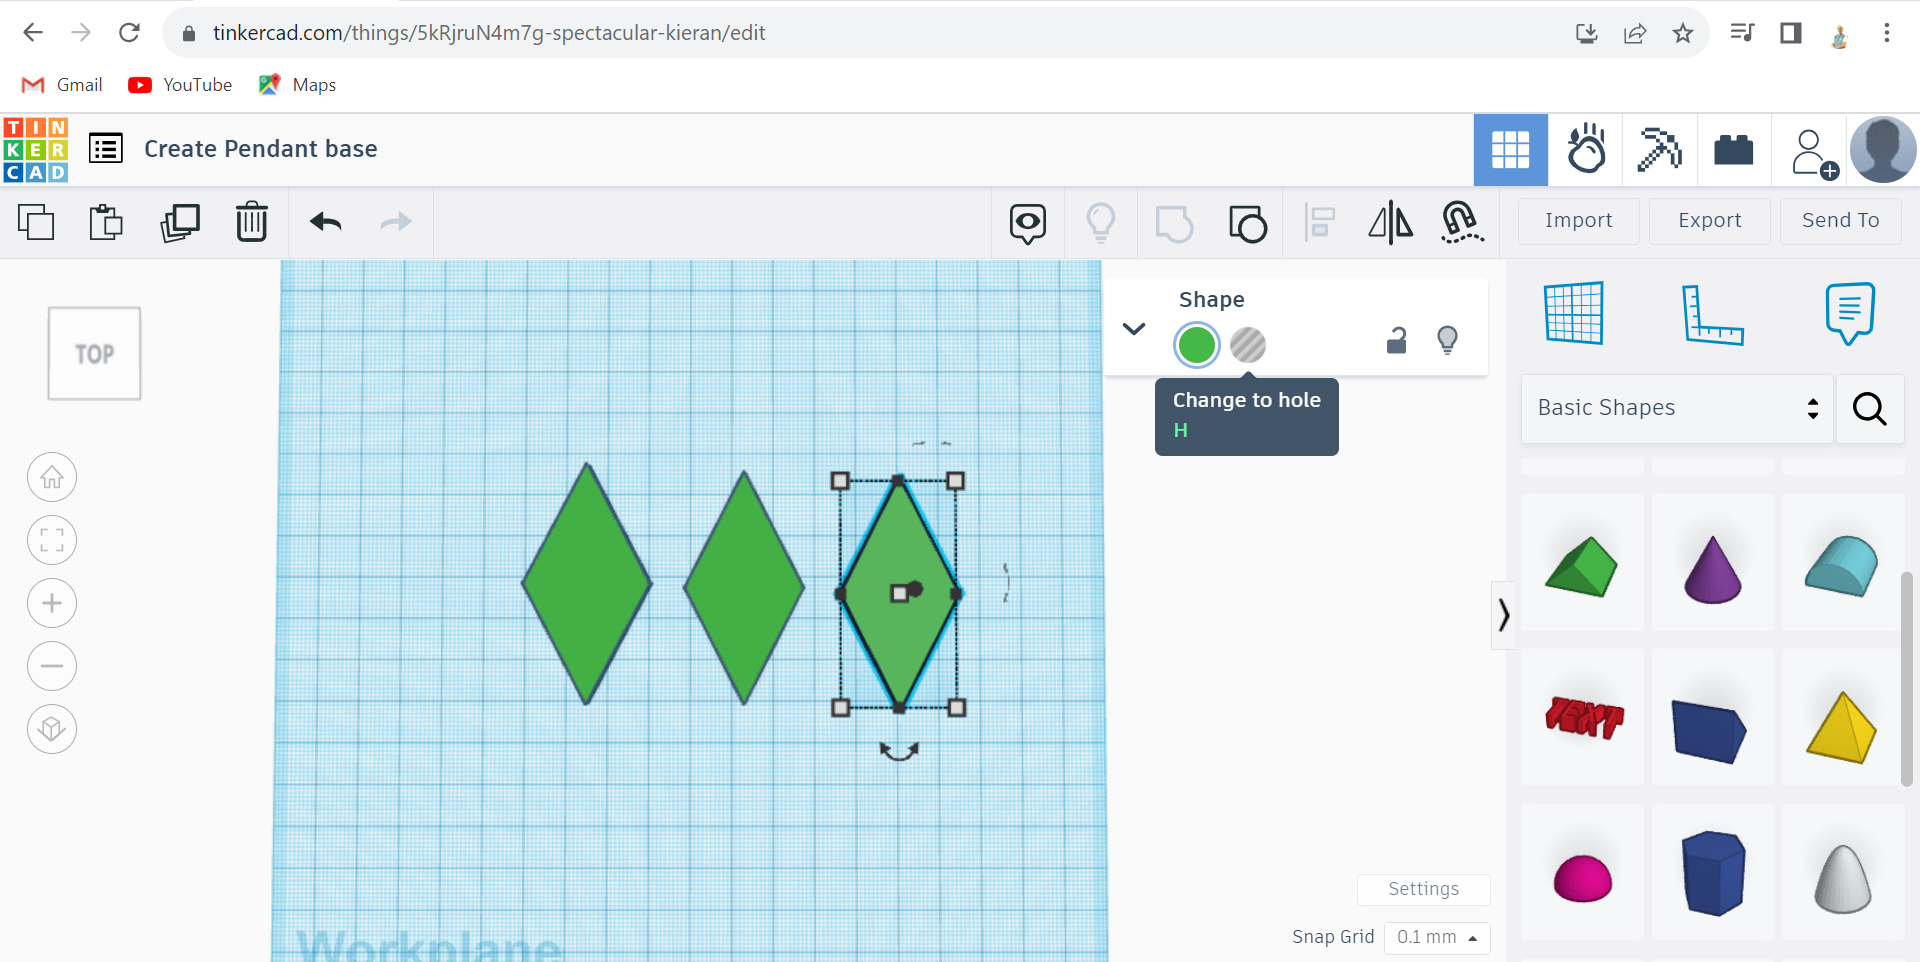1920x962 pixels.
Task: Redo the last undone action
Action: pos(396,222)
